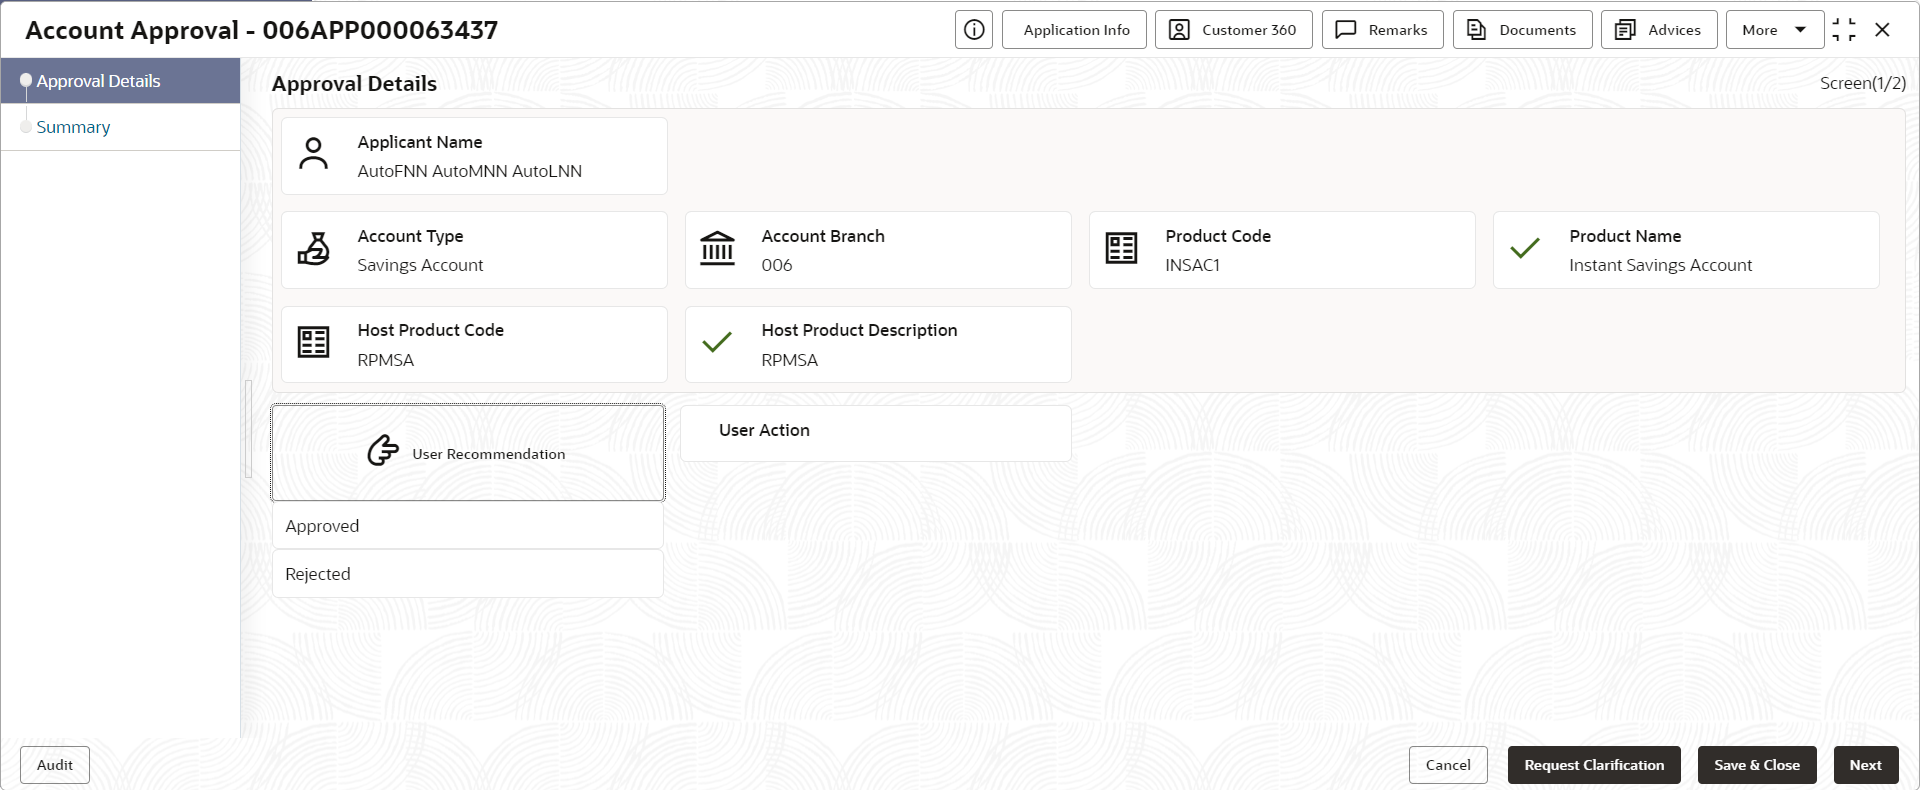The height and width of the screenshot is (790, 1920).
Task: Click the Instant Savings Account text
Action: pyautogui.click(x=1660, y=265)
